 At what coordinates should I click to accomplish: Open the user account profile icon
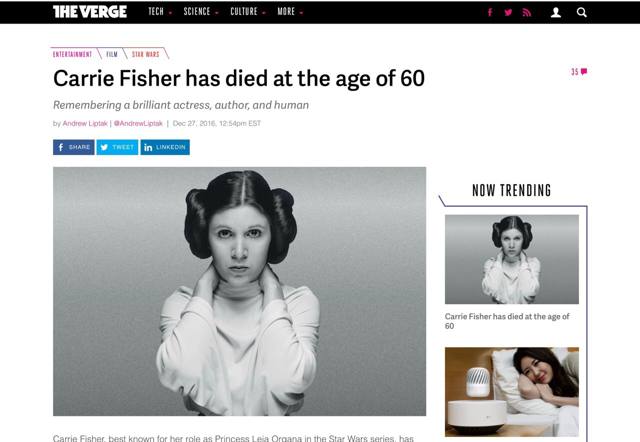[556, 13]
